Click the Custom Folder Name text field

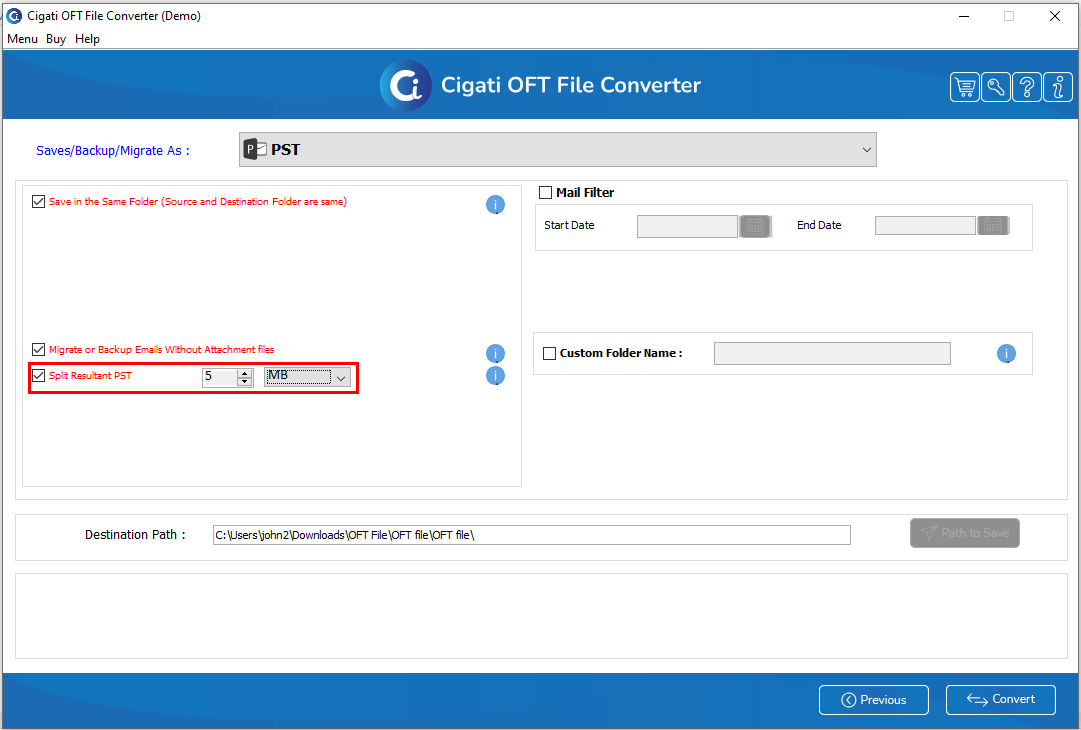tap(832, 354)
